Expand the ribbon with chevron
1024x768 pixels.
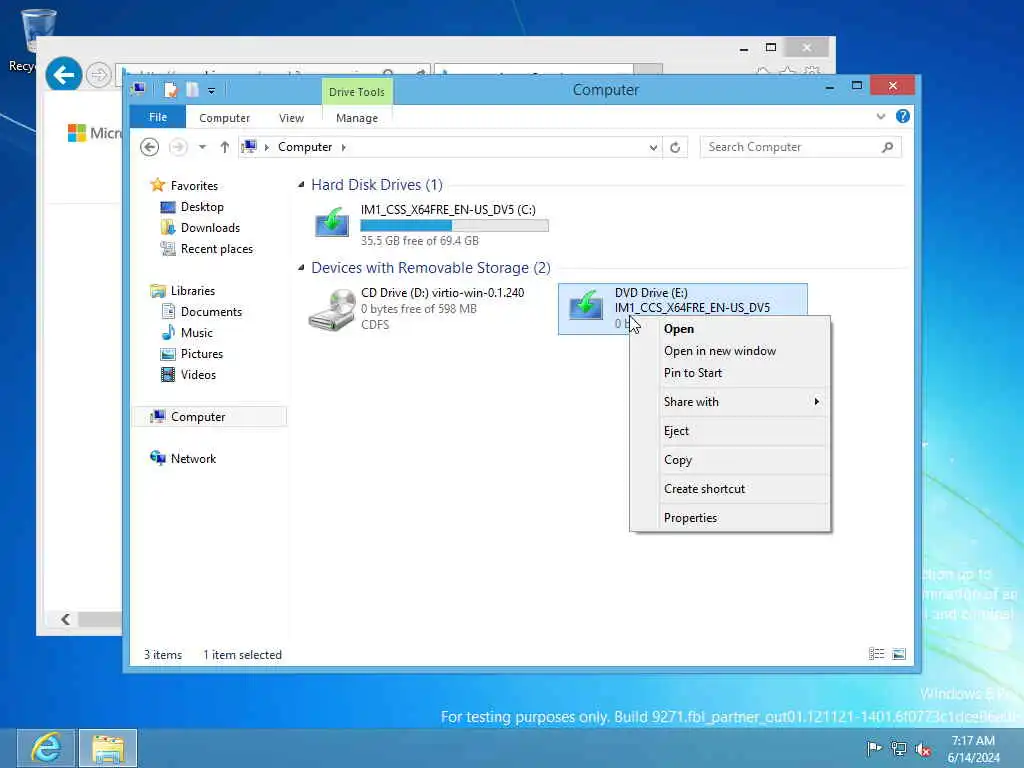click(x=880, y=116)
